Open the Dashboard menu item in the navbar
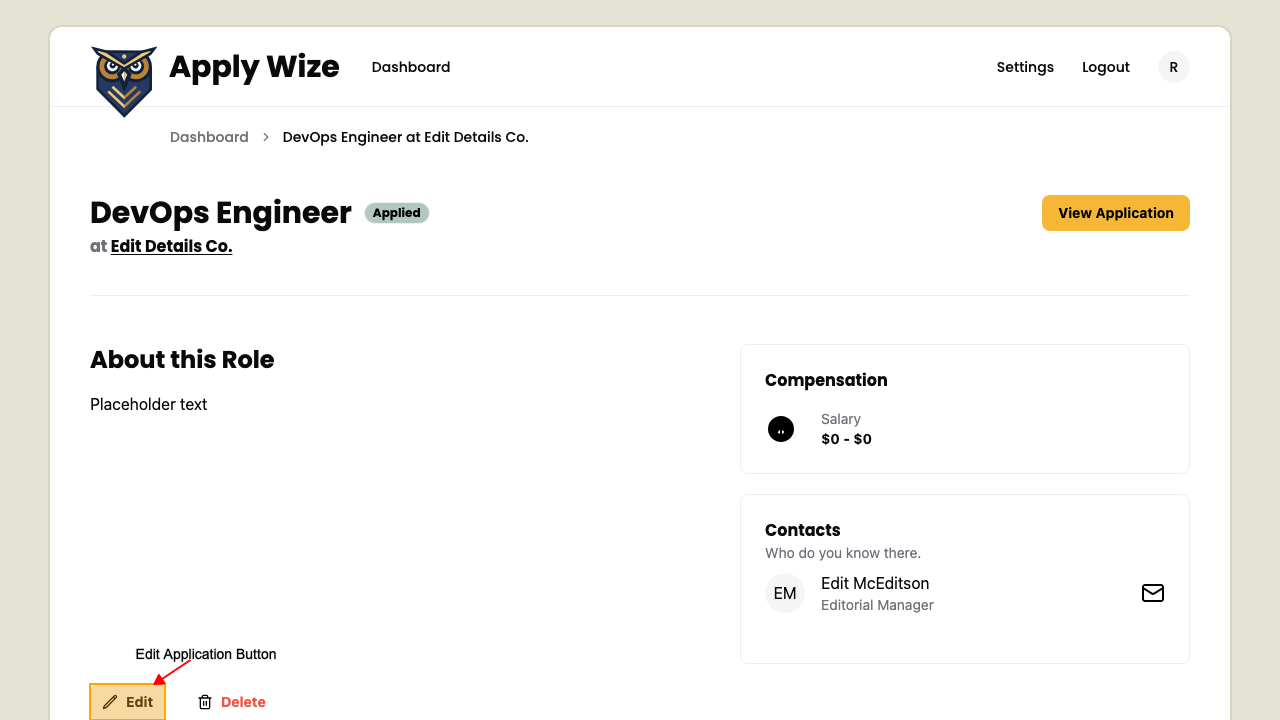 [x=410, y=67]
